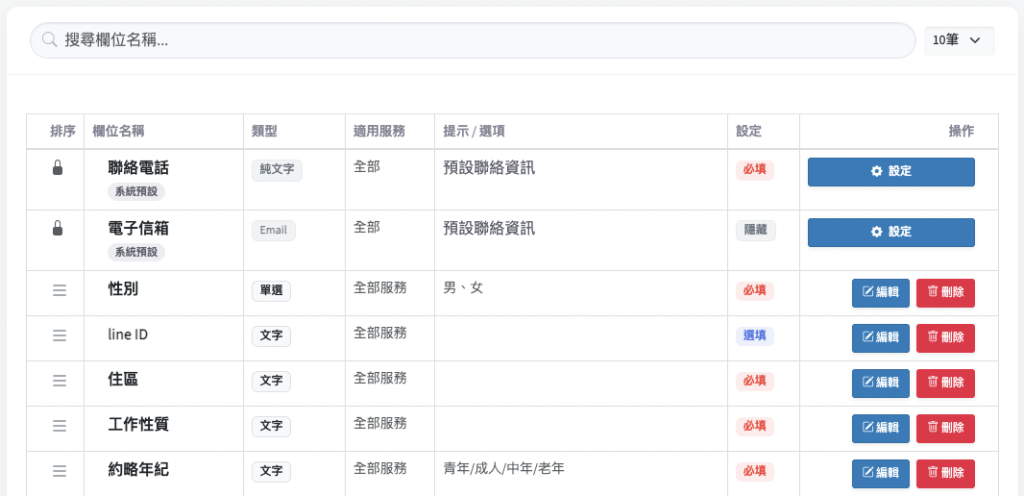Open the 10筆 page size dropdown
1024x496 pixels.
959,40
